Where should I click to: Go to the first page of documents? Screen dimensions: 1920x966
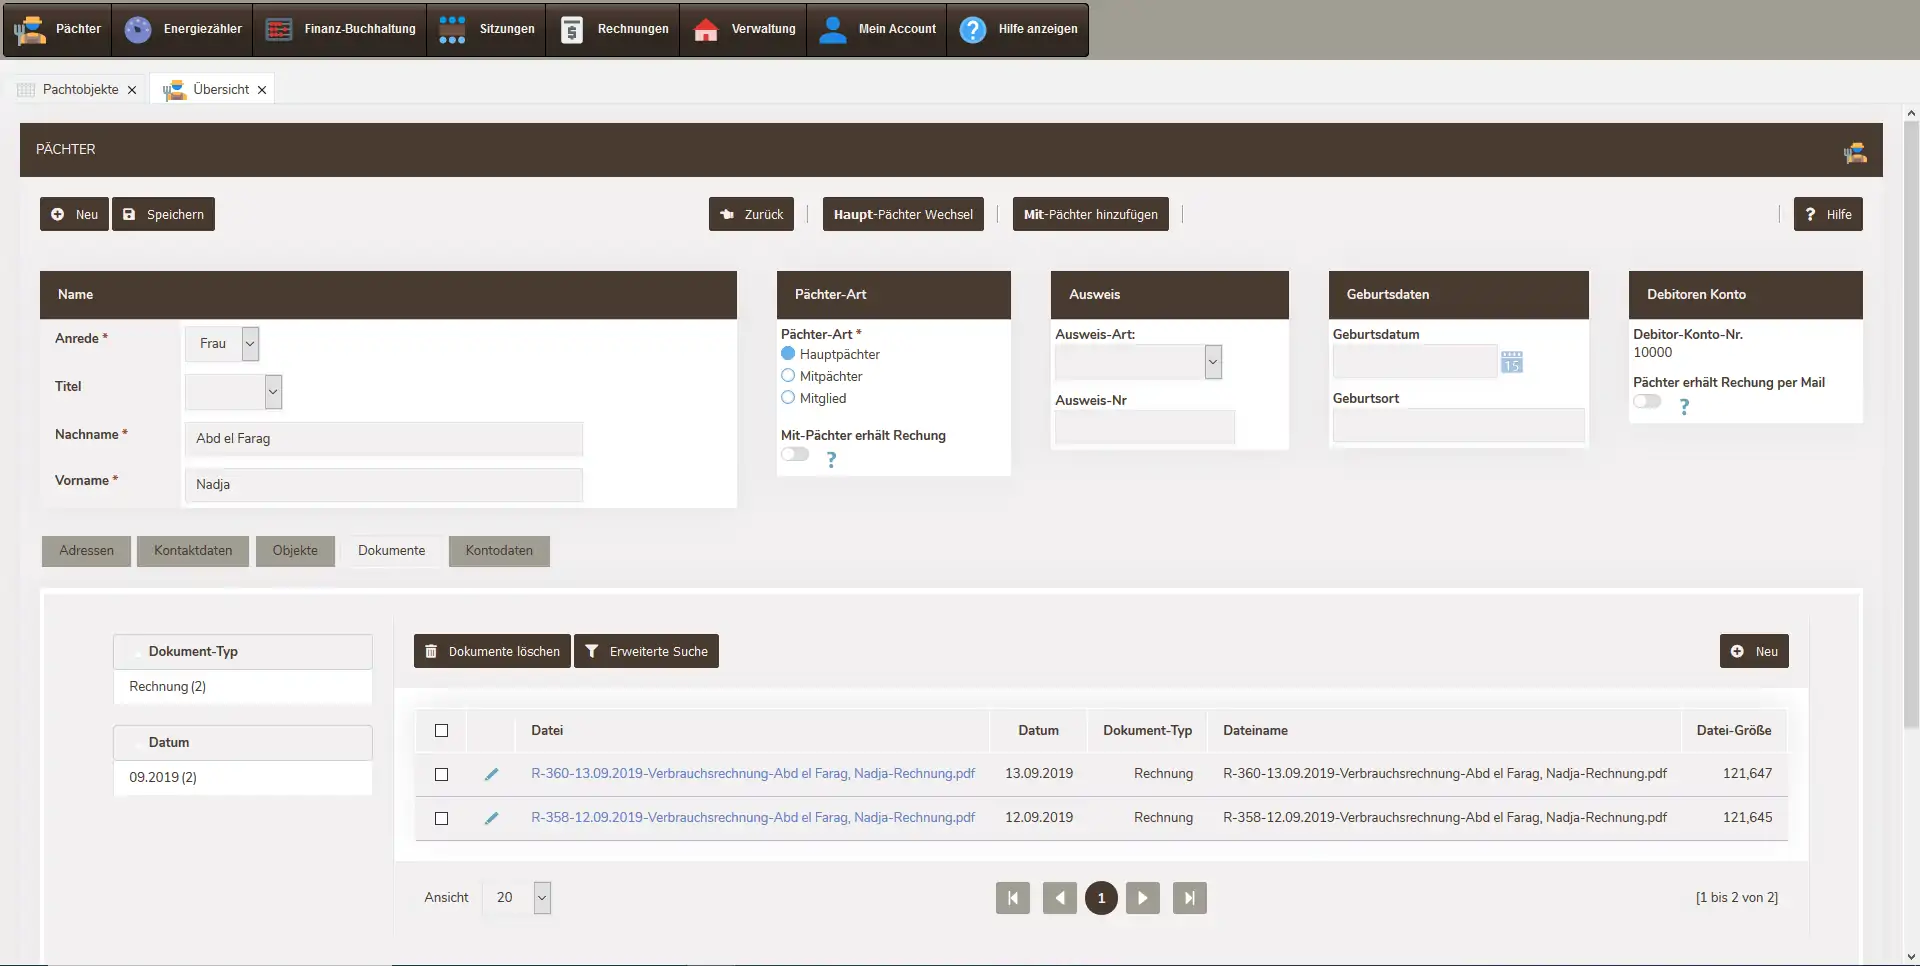[x=1012, y=898]
